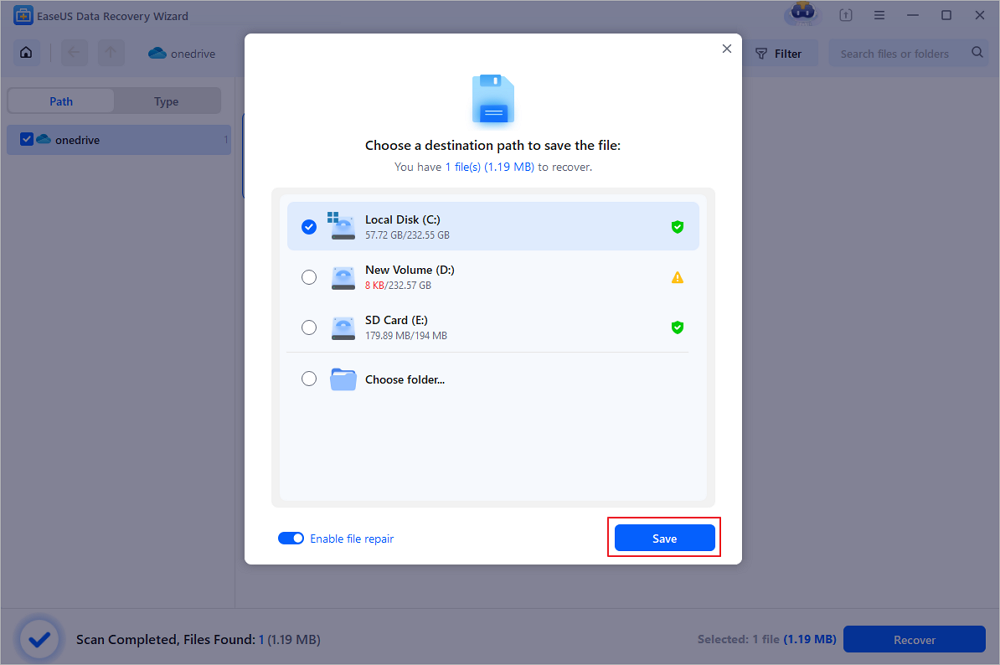Click the 1 file(s) (1.19 MB) link
This screenshot has width=1000, height=665.
pos(489,166)
